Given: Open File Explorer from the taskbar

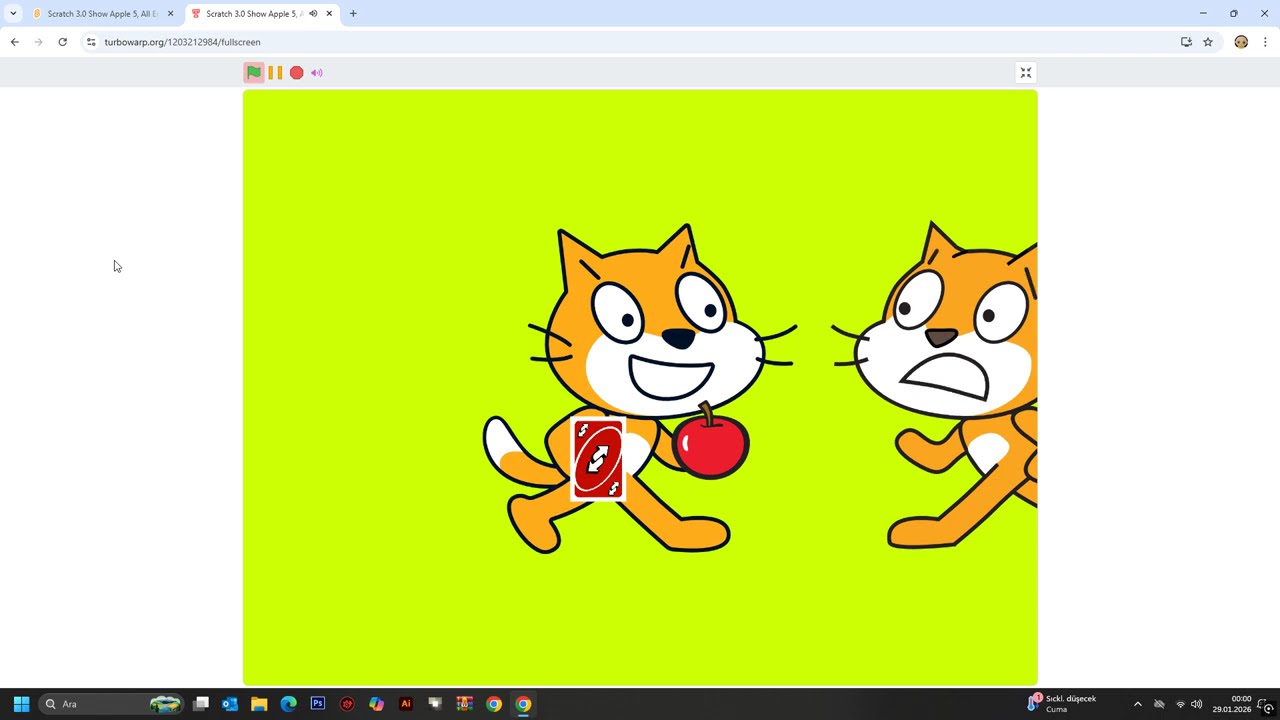Looking at the screenshot, I should point(259,704).
